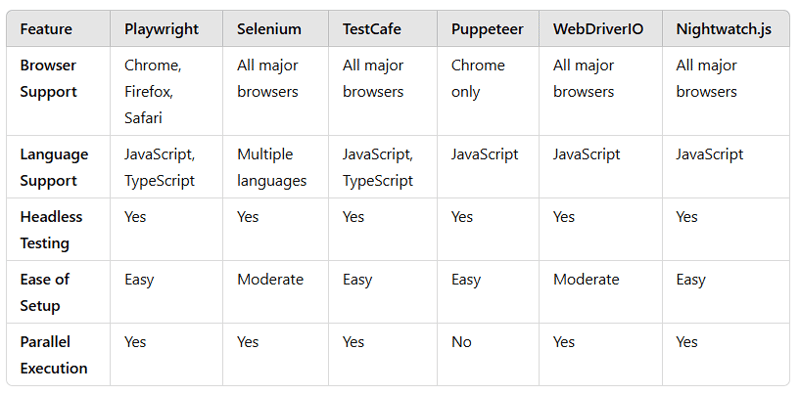Image resolution: width=800 pixels, height=394 pixels.
Task: Select the 'Chrome, Firefox, Safari' Playwright cell
Action: (x=153, y=91)
